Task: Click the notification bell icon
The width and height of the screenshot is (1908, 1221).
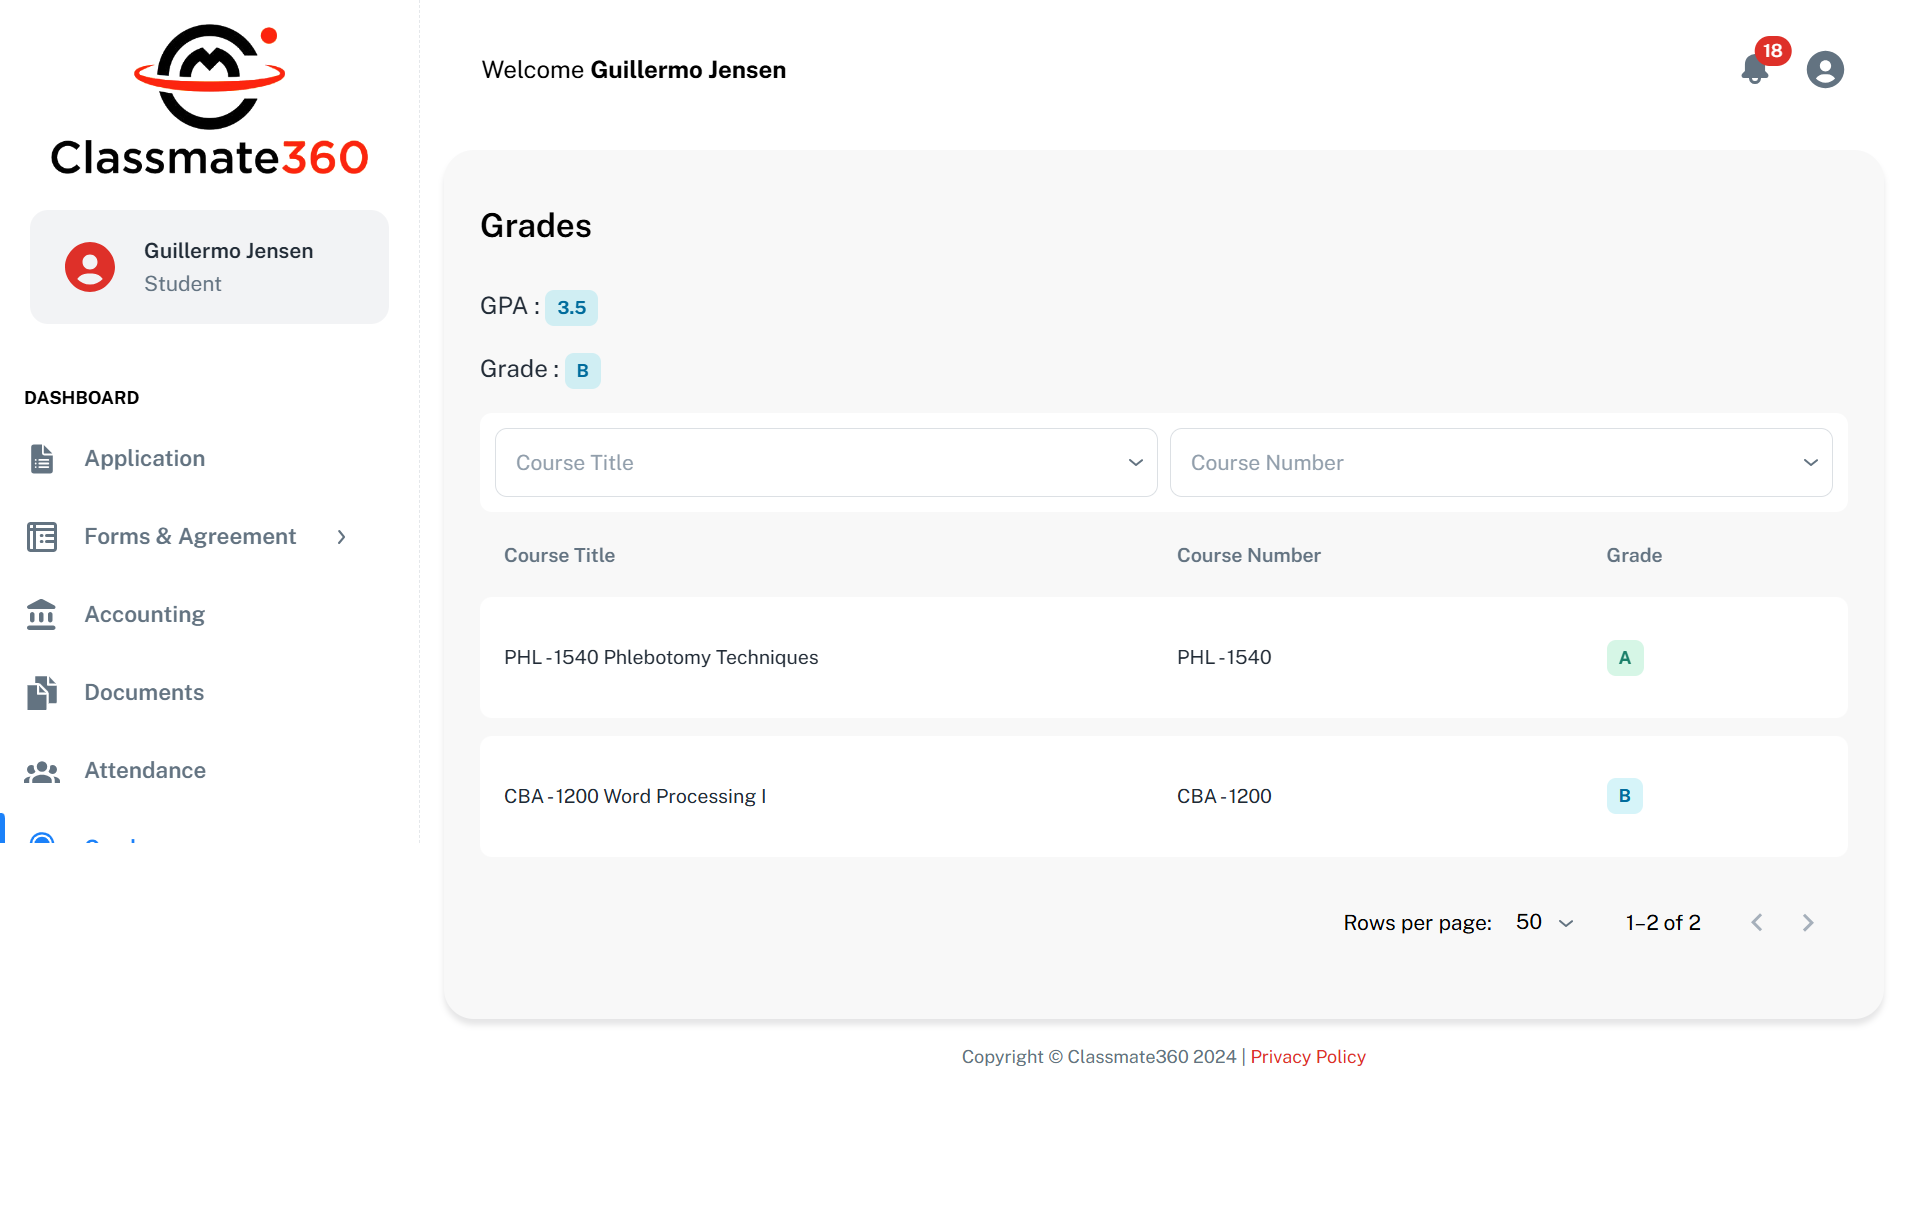Action: pyautogui.click(x=1755, y=69)
